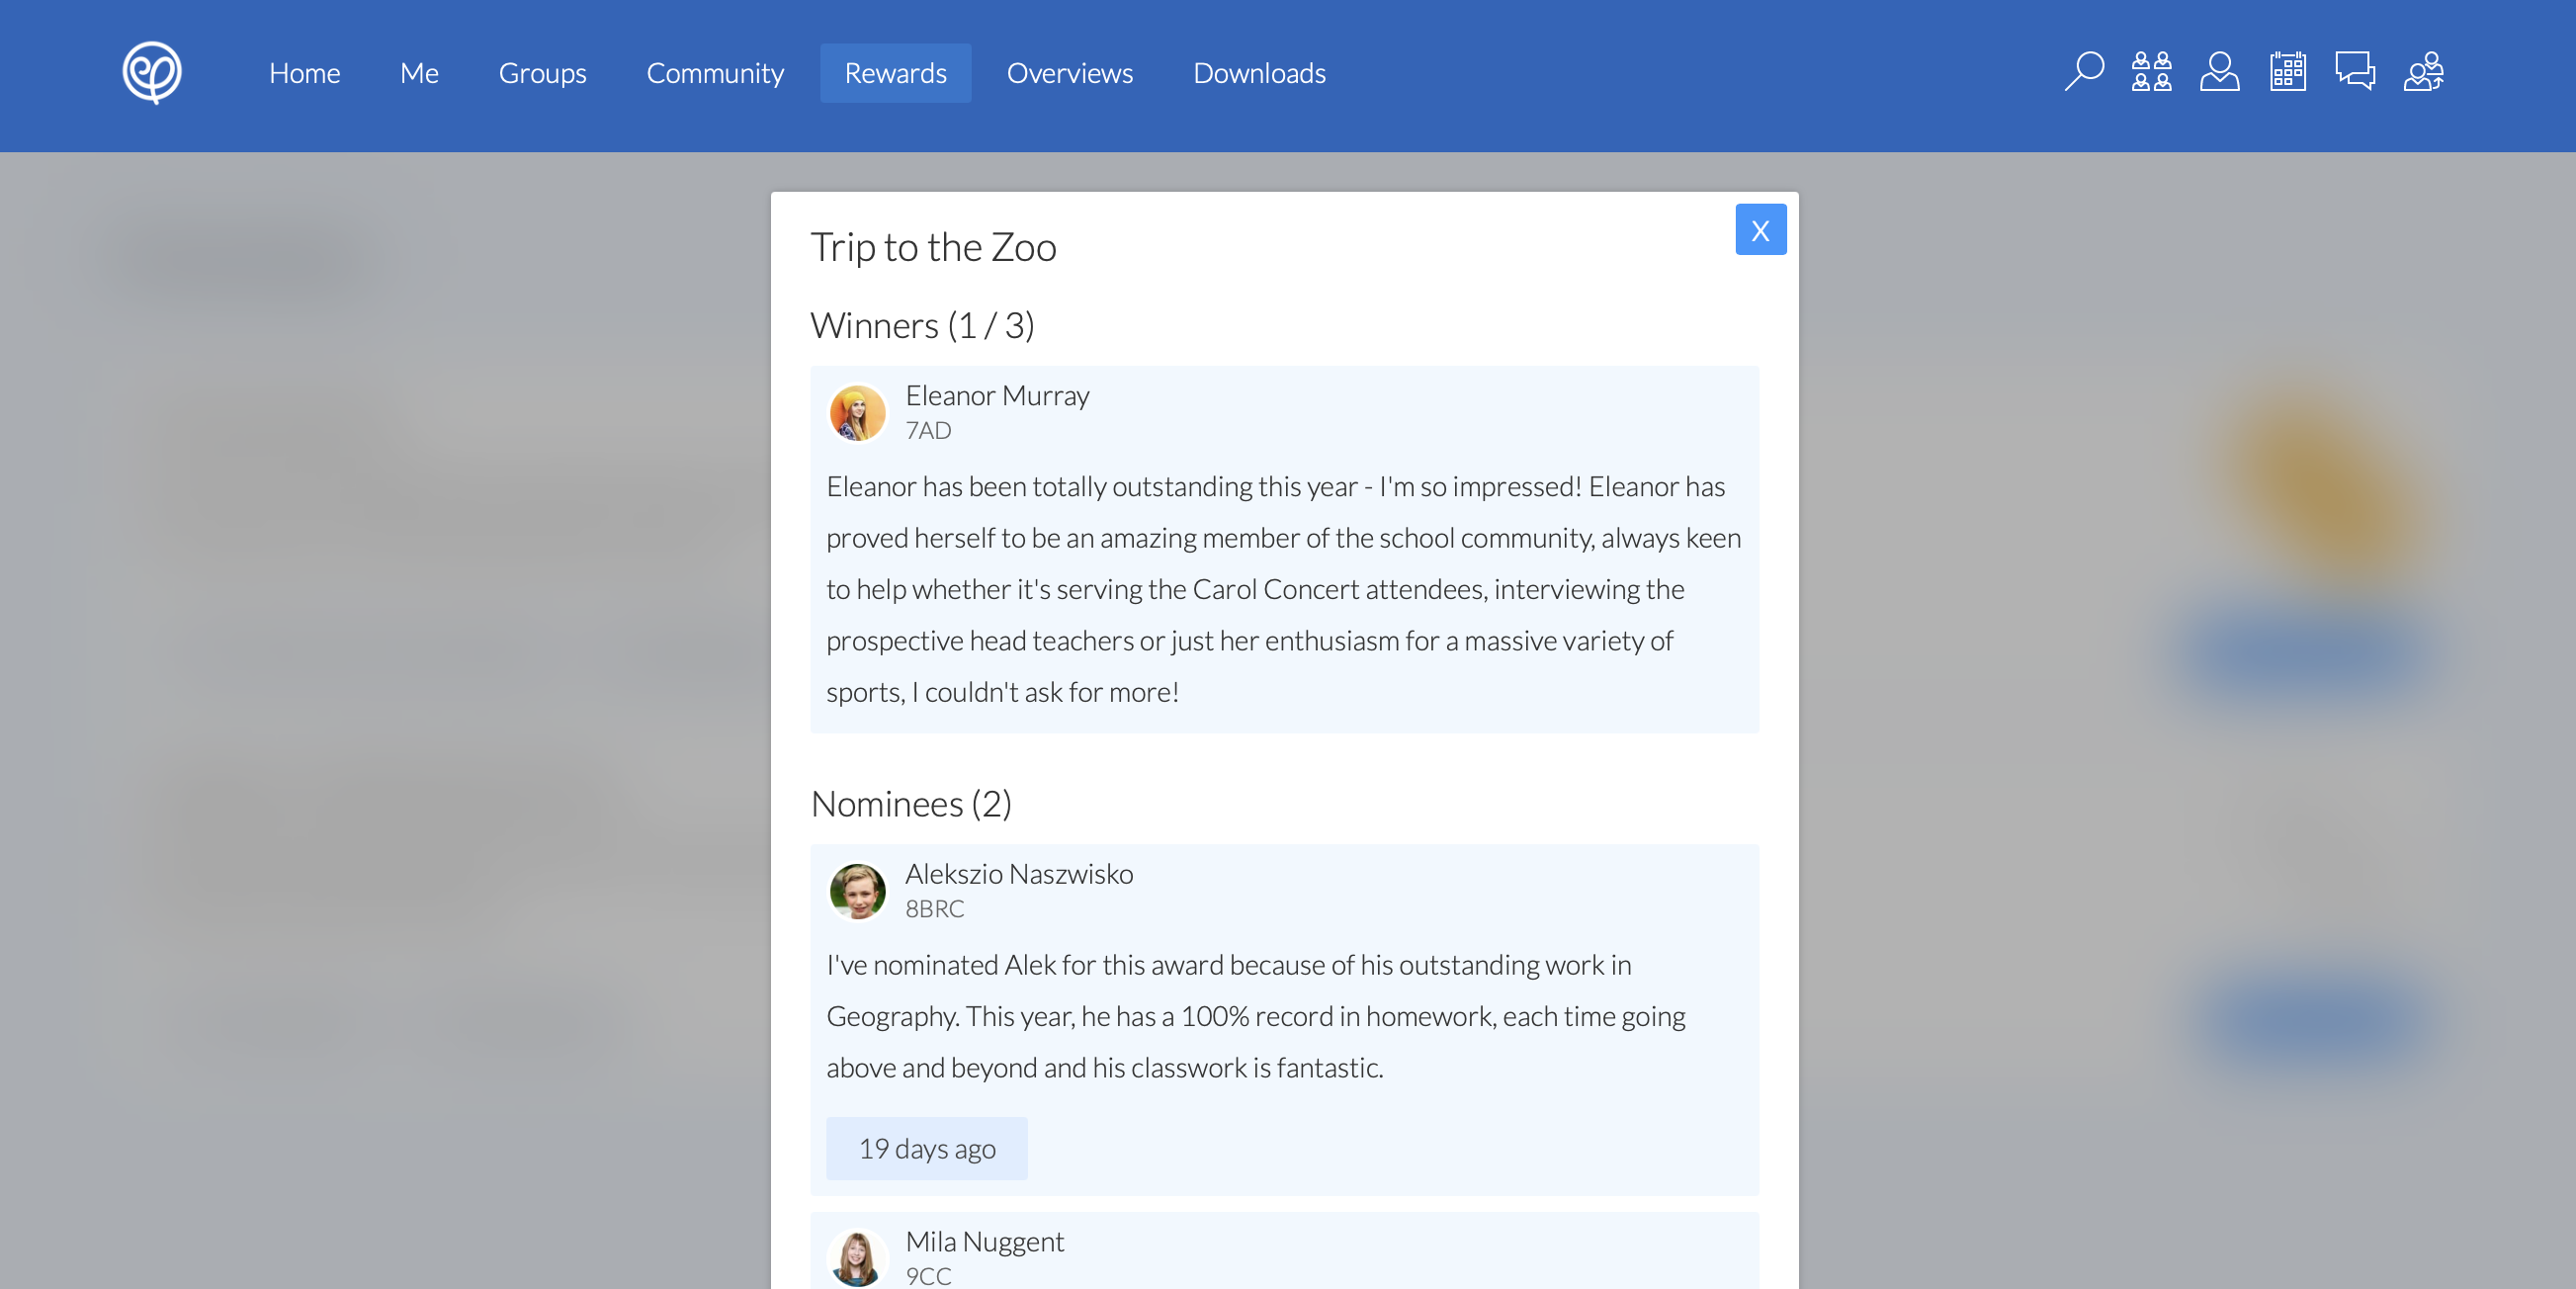The image size is (2576, 1289).
Task: Navigate to the Community section
Action: 715,71
